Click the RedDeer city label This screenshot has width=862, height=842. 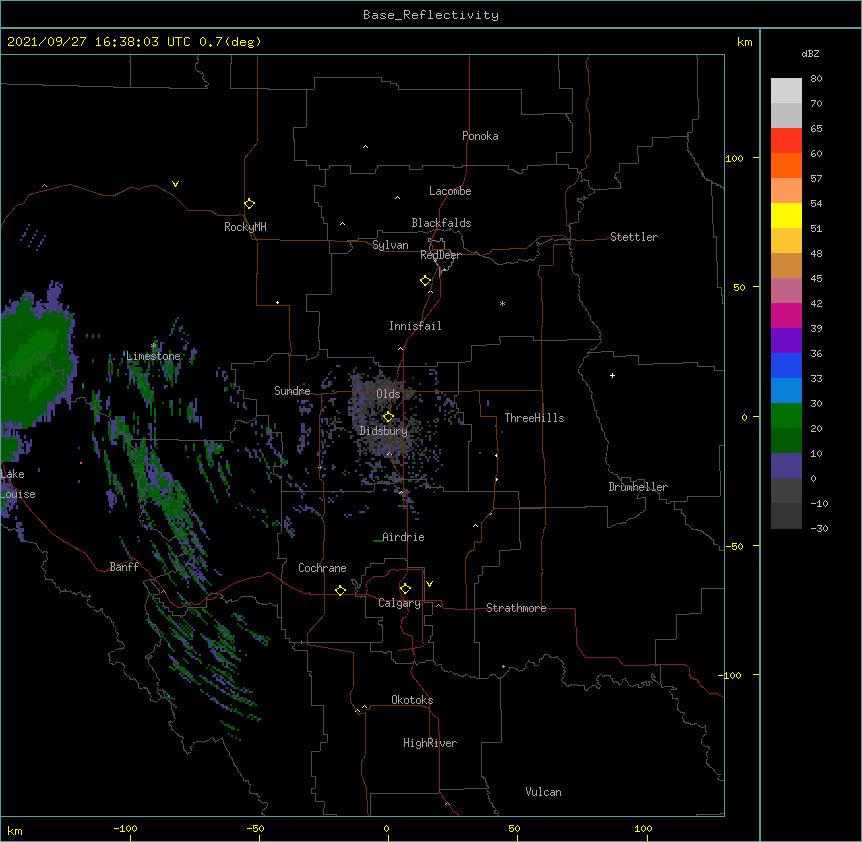440,255
